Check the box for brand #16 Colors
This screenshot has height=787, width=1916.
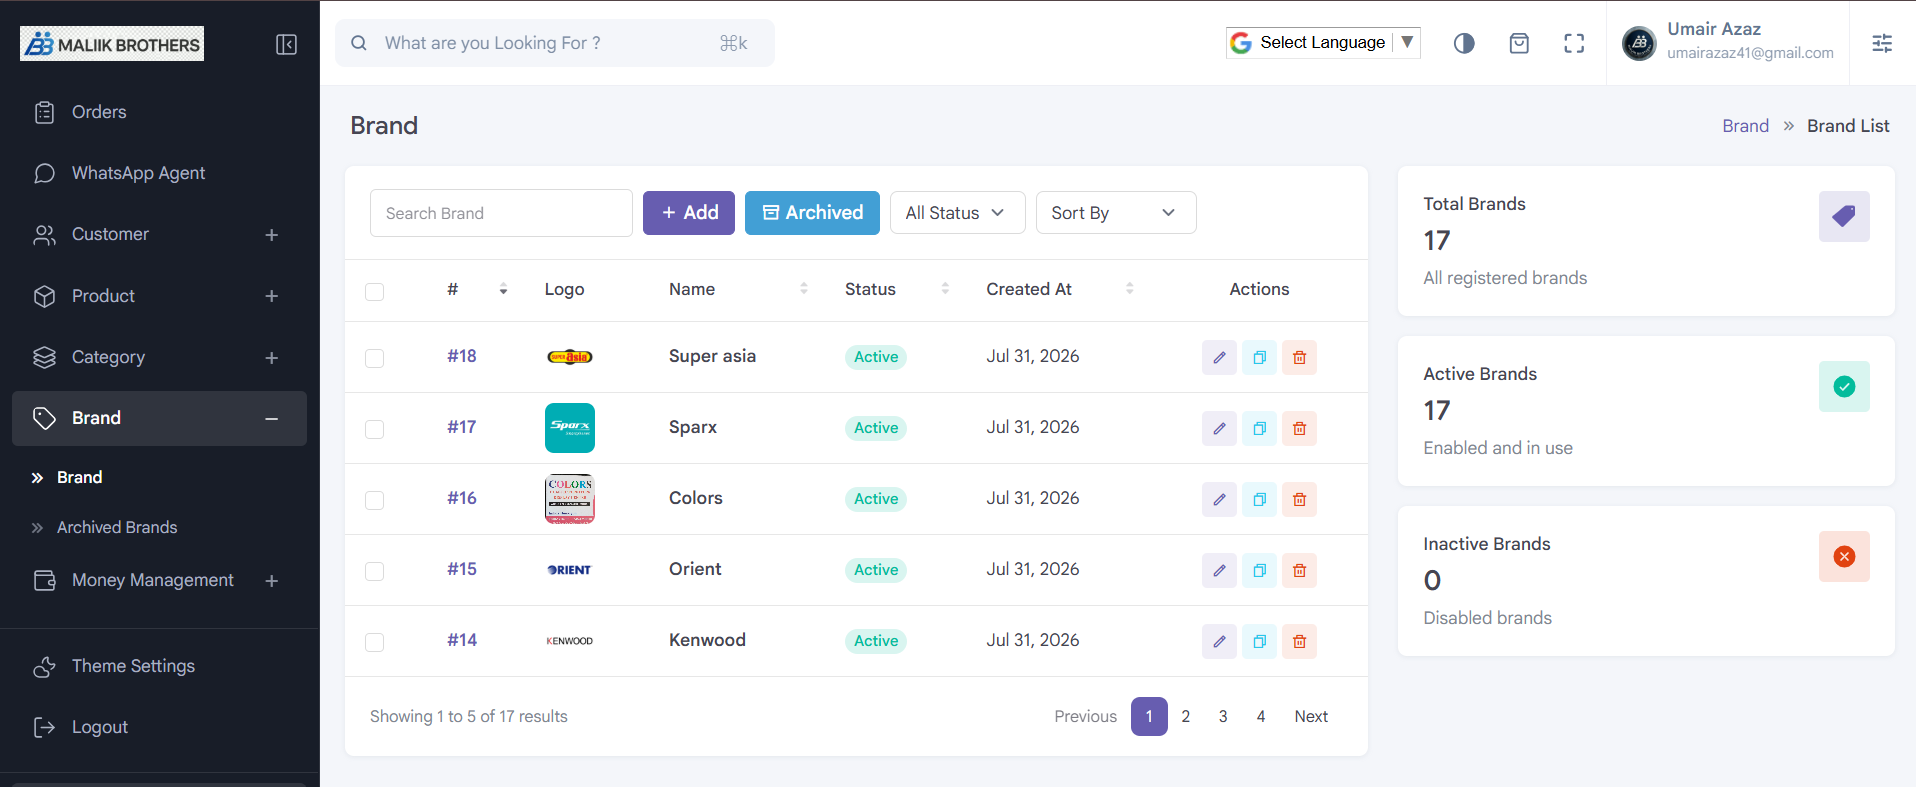pyautogui.click(x=374, y=500)
